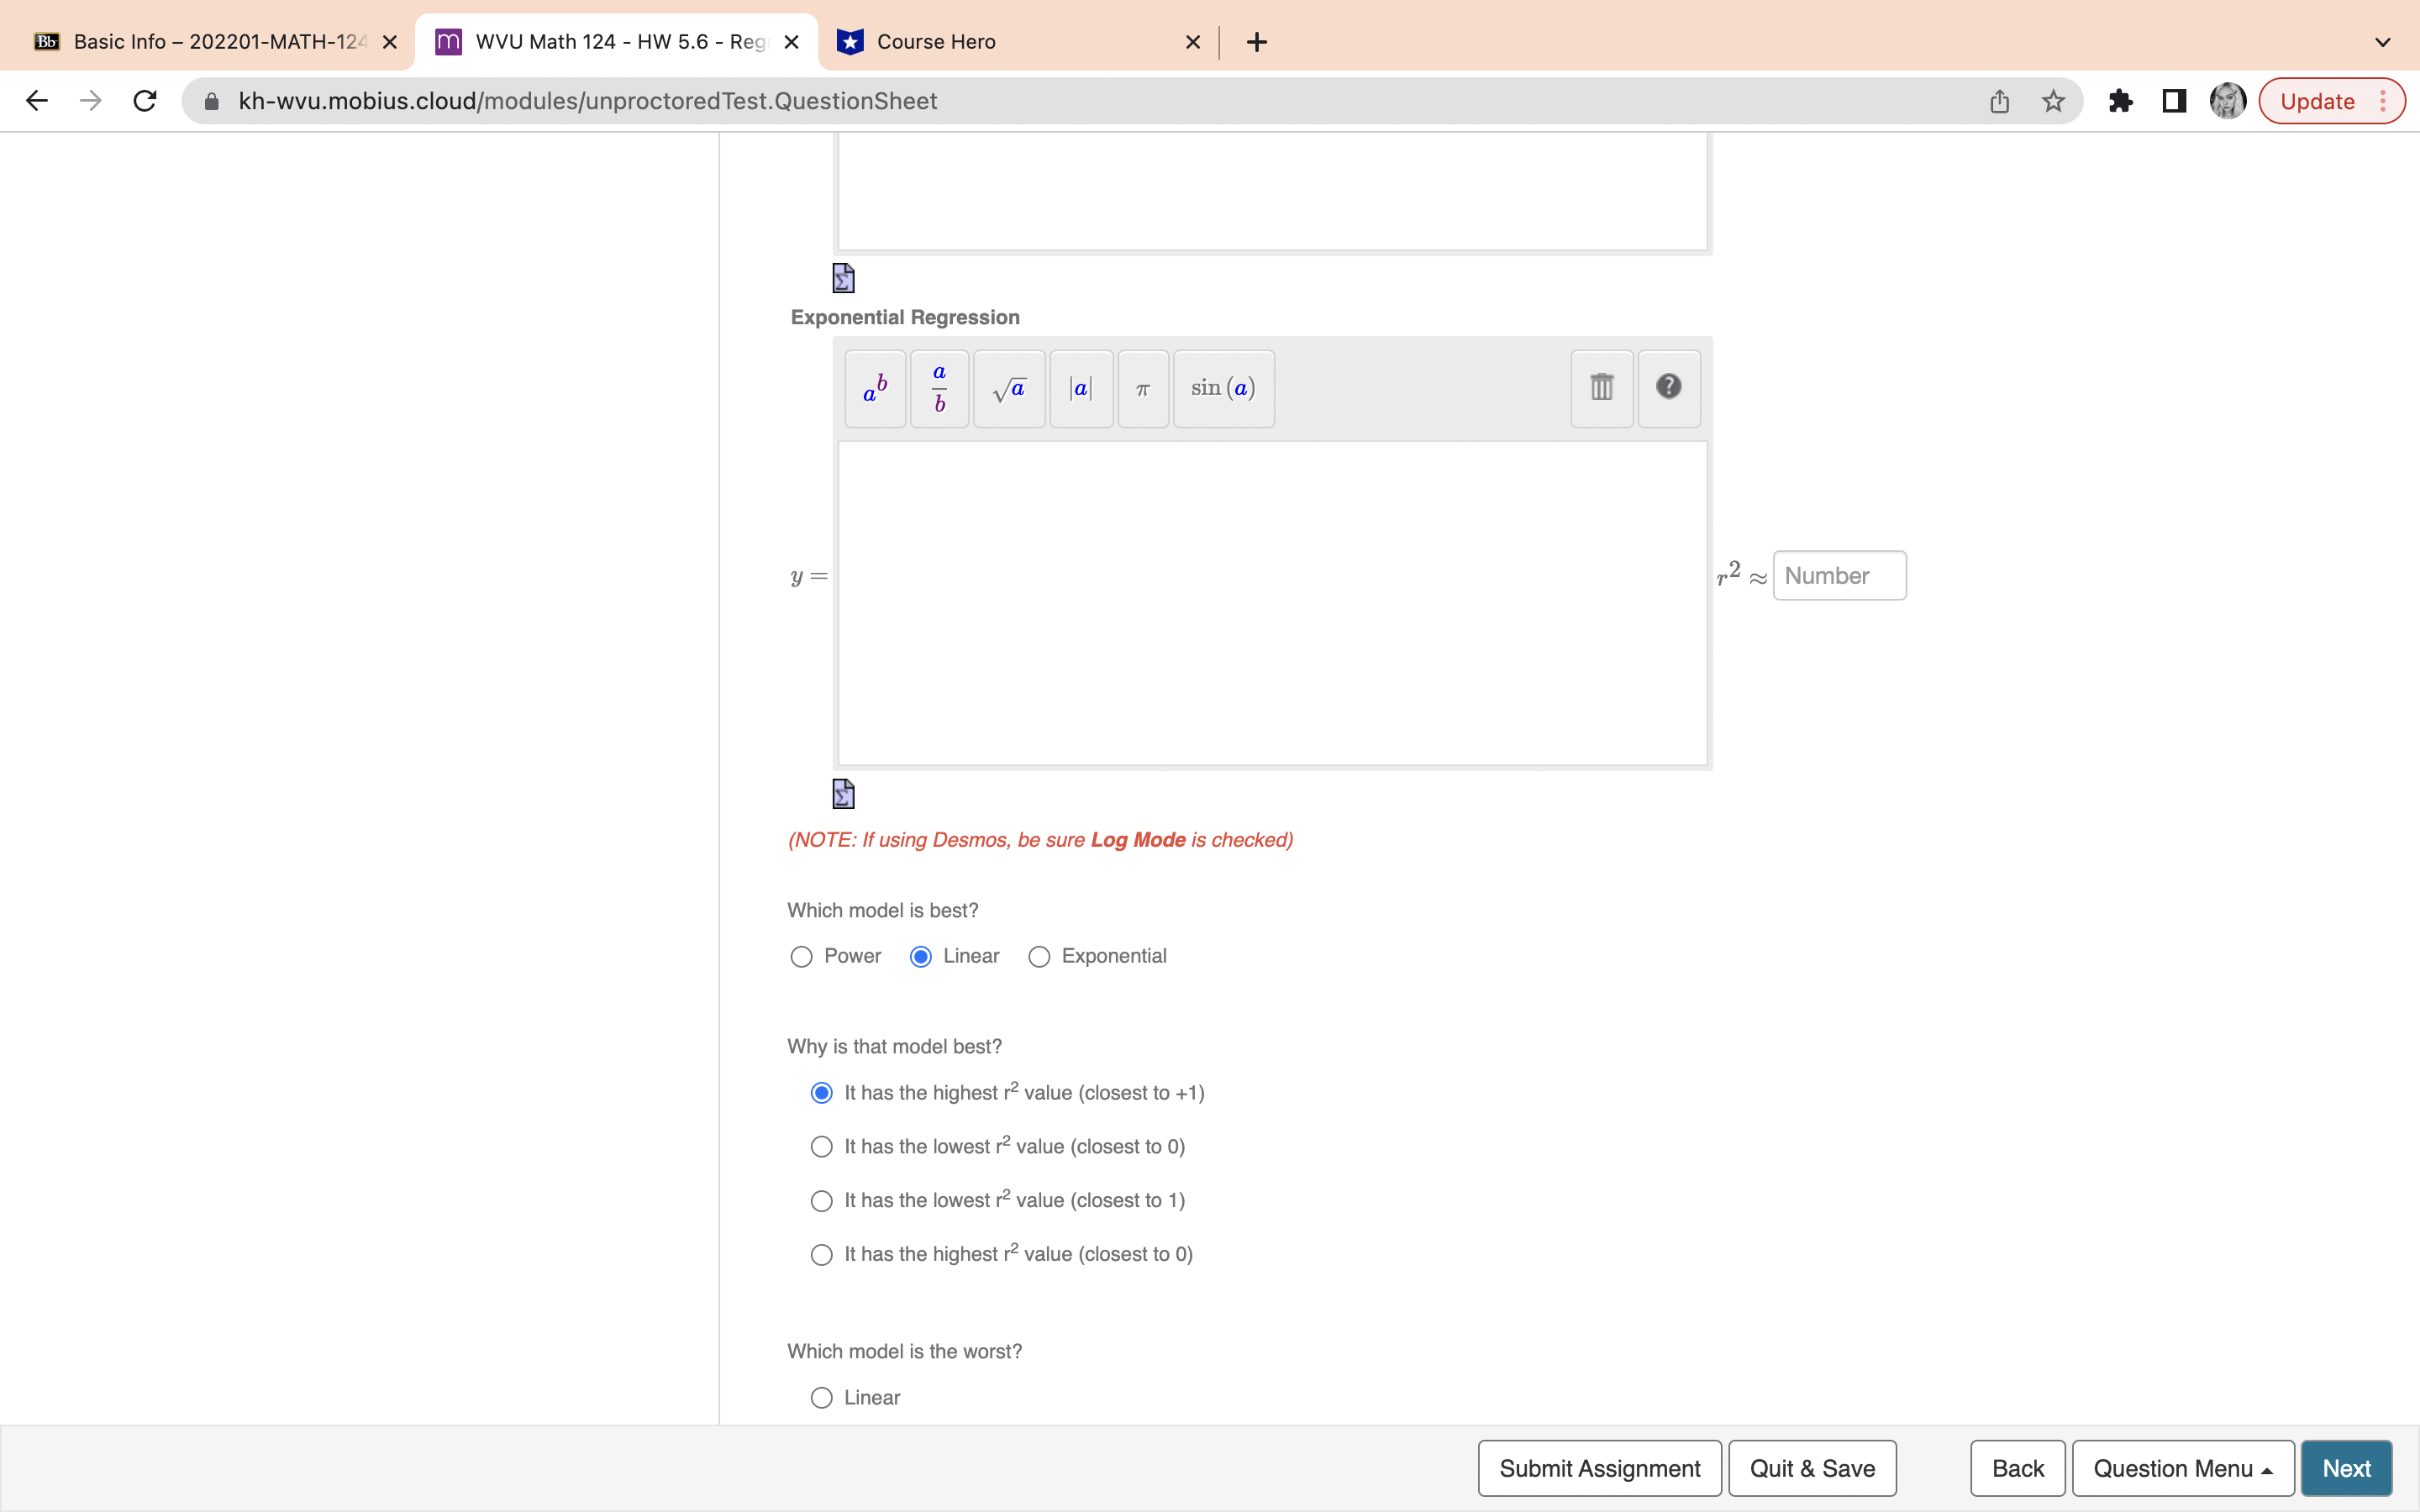Insert the sin function
The height and width of the screenshot is (1512, 2420).
pyautogui.click(x=1222, y=389)
